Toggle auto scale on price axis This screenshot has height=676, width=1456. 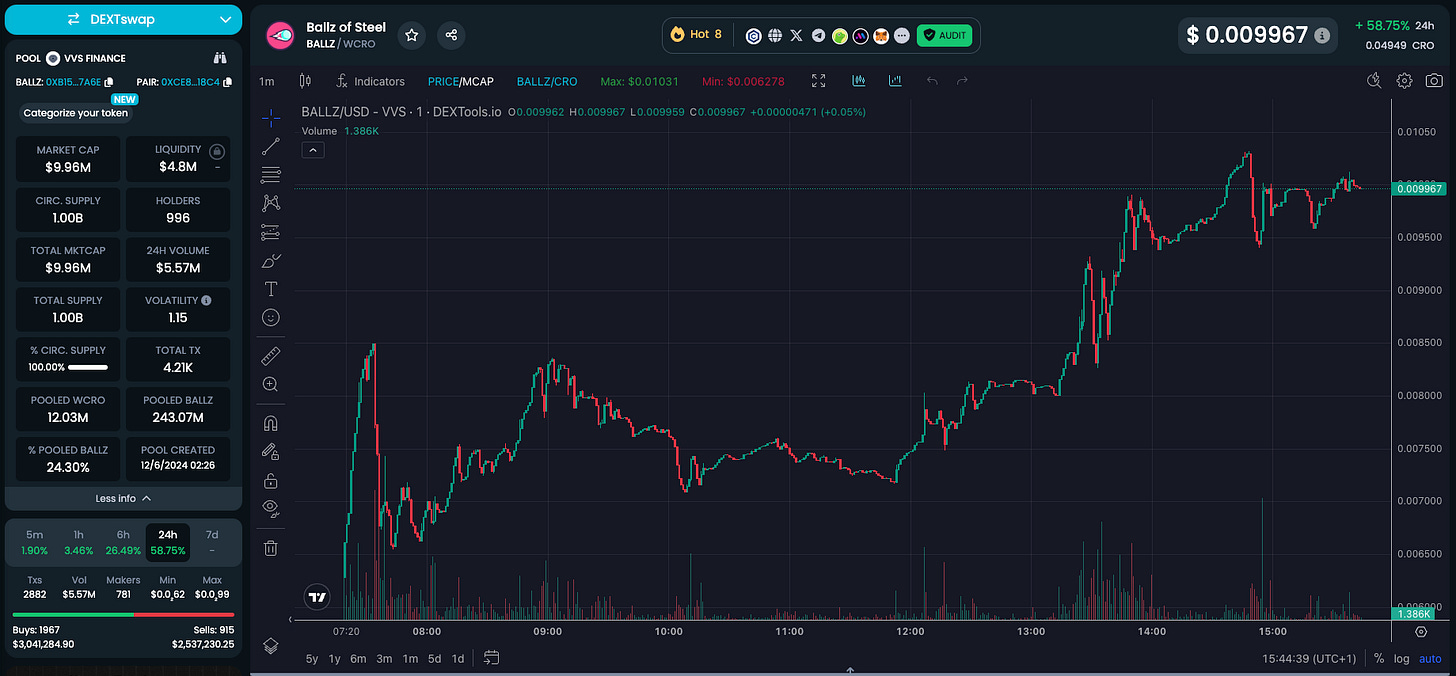tap(1431, 658)
